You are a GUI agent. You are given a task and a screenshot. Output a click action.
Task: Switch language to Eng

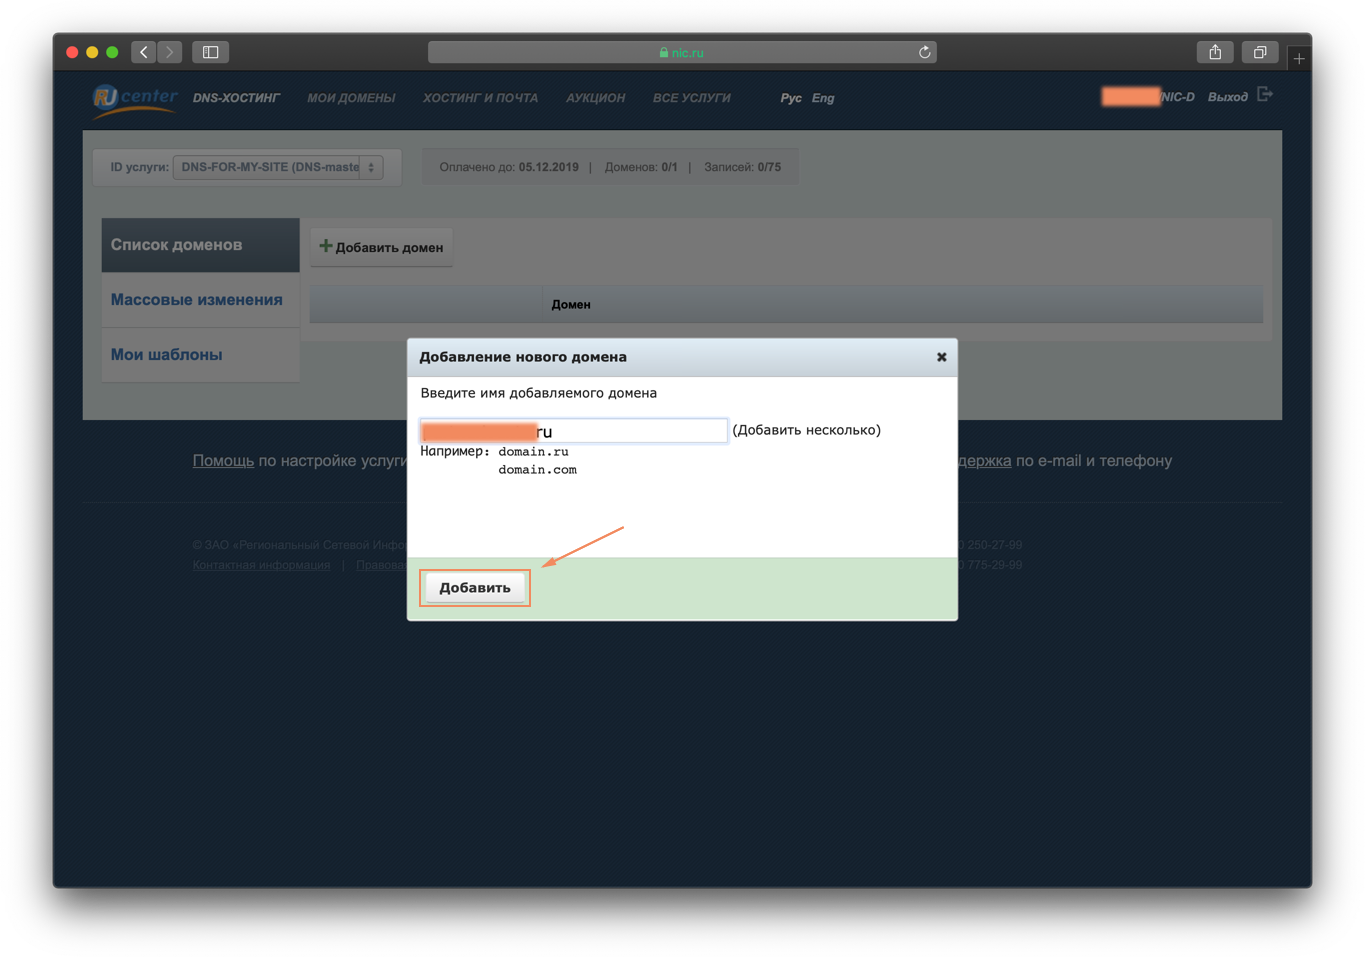[823, 98]
